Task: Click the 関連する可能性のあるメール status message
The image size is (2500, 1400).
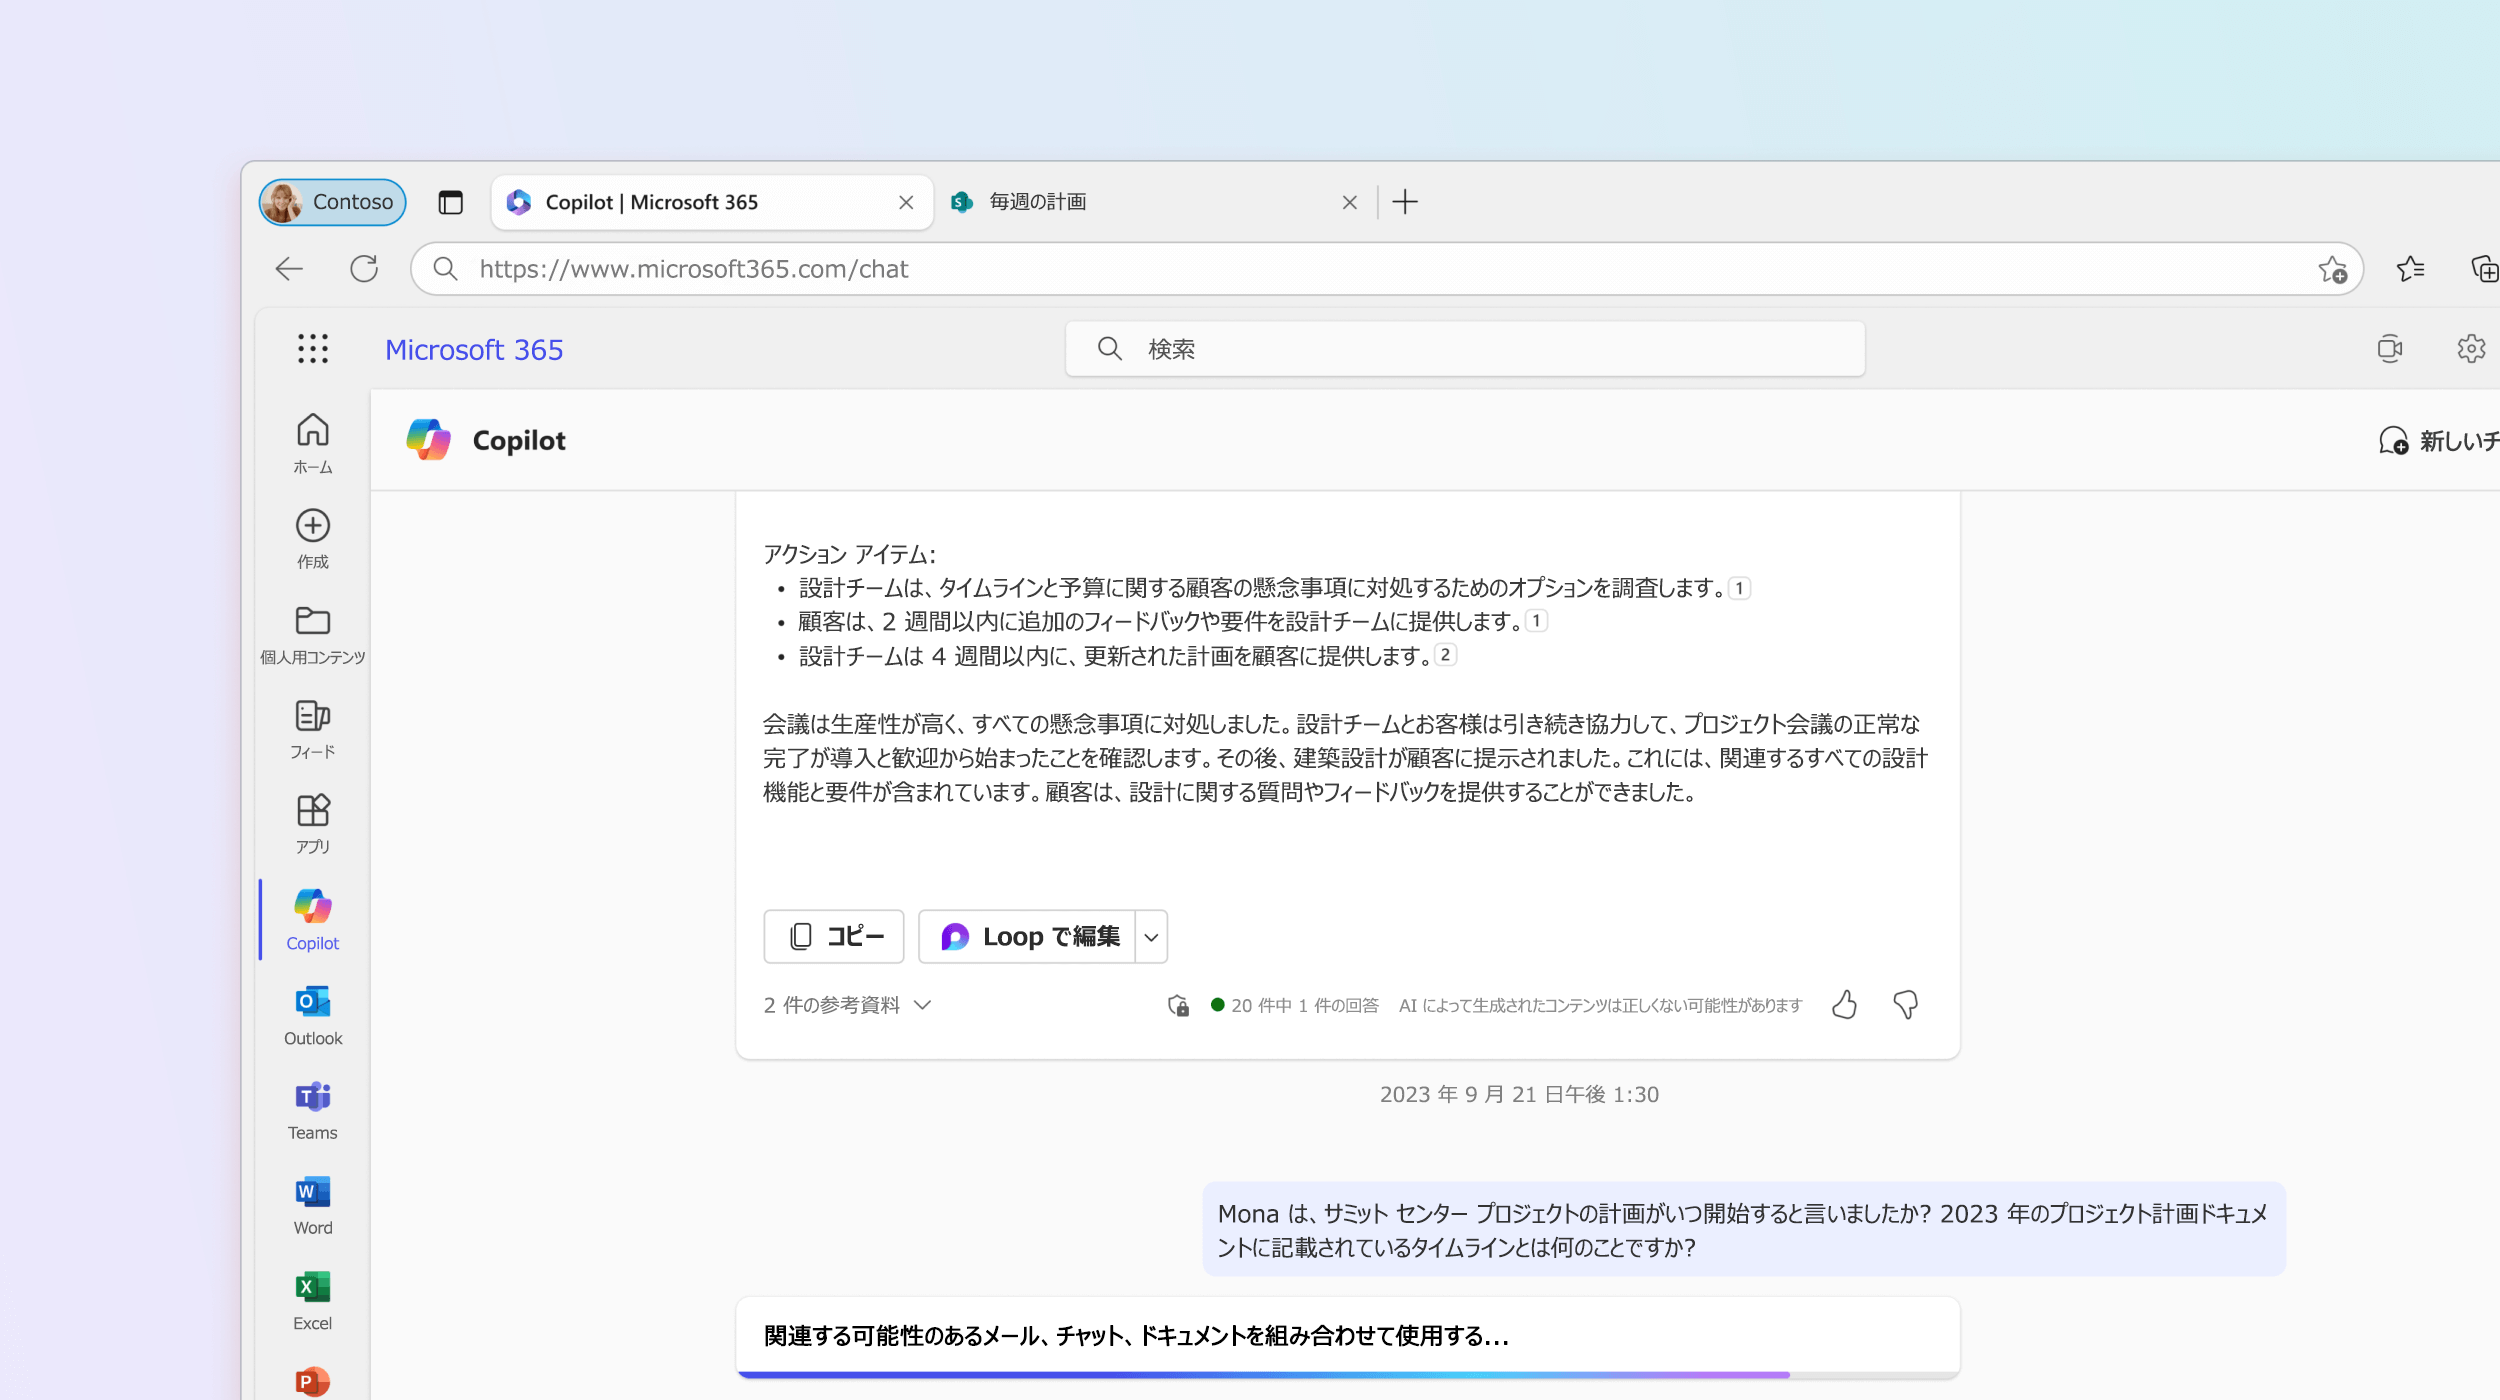Action: point(1136,1336)
